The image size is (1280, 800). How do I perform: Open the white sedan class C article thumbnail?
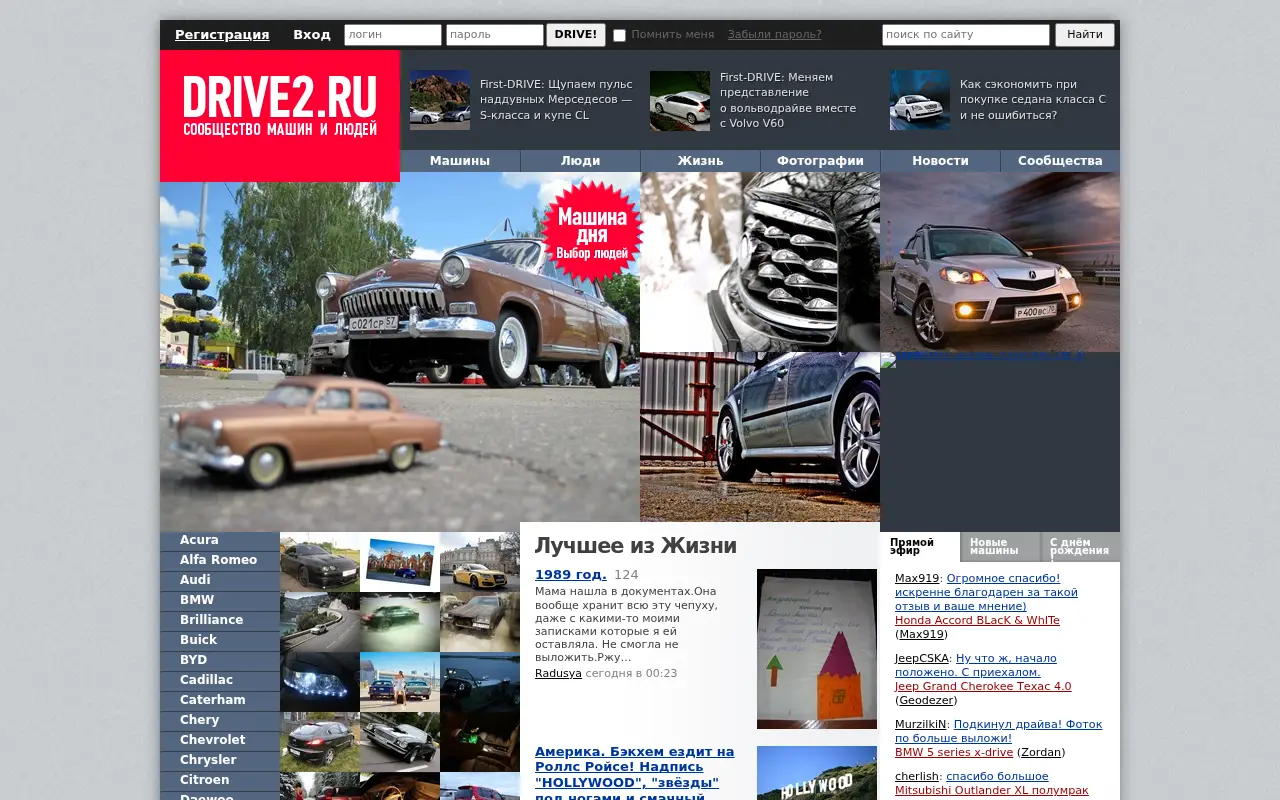click(x=920, y=100)
